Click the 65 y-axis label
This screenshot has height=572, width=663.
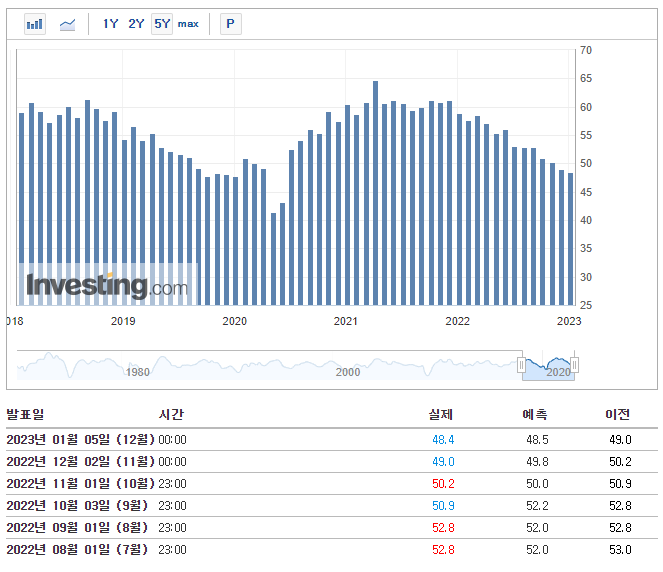point(586,78)
